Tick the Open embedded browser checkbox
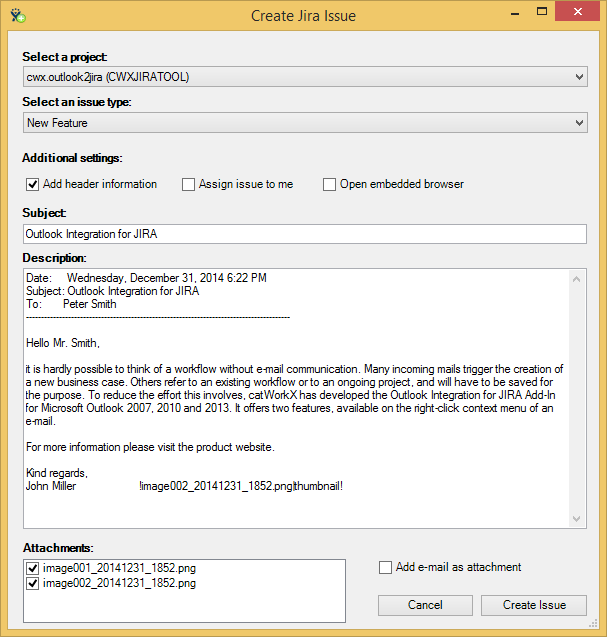 point(329,184)
